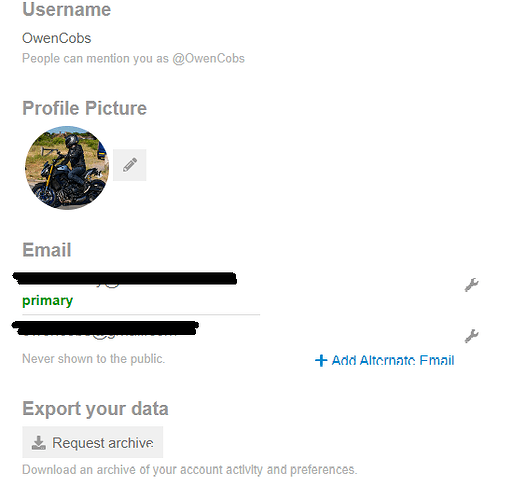Add an alternate email via the link
This screenshot has height=500, width=513.
(385, 360)
